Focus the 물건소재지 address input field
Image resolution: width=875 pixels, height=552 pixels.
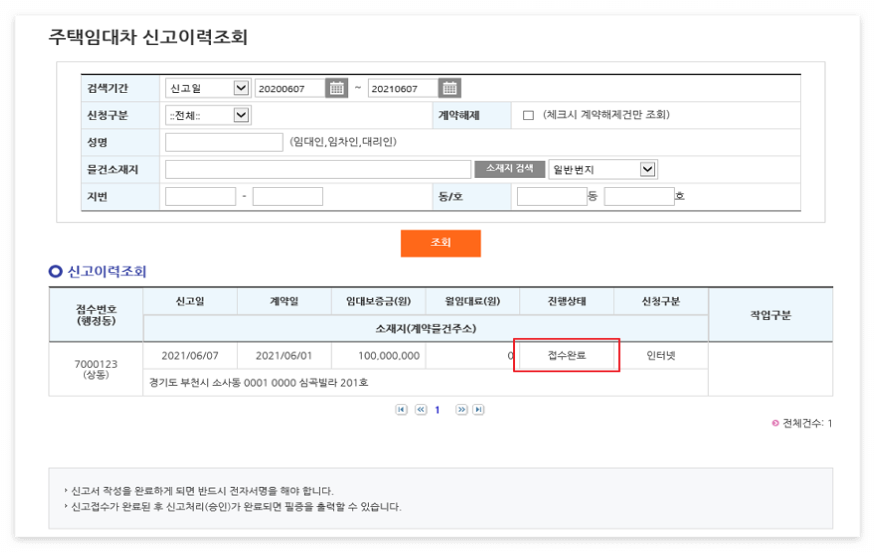pyautogui.click(x=318, y=169)
